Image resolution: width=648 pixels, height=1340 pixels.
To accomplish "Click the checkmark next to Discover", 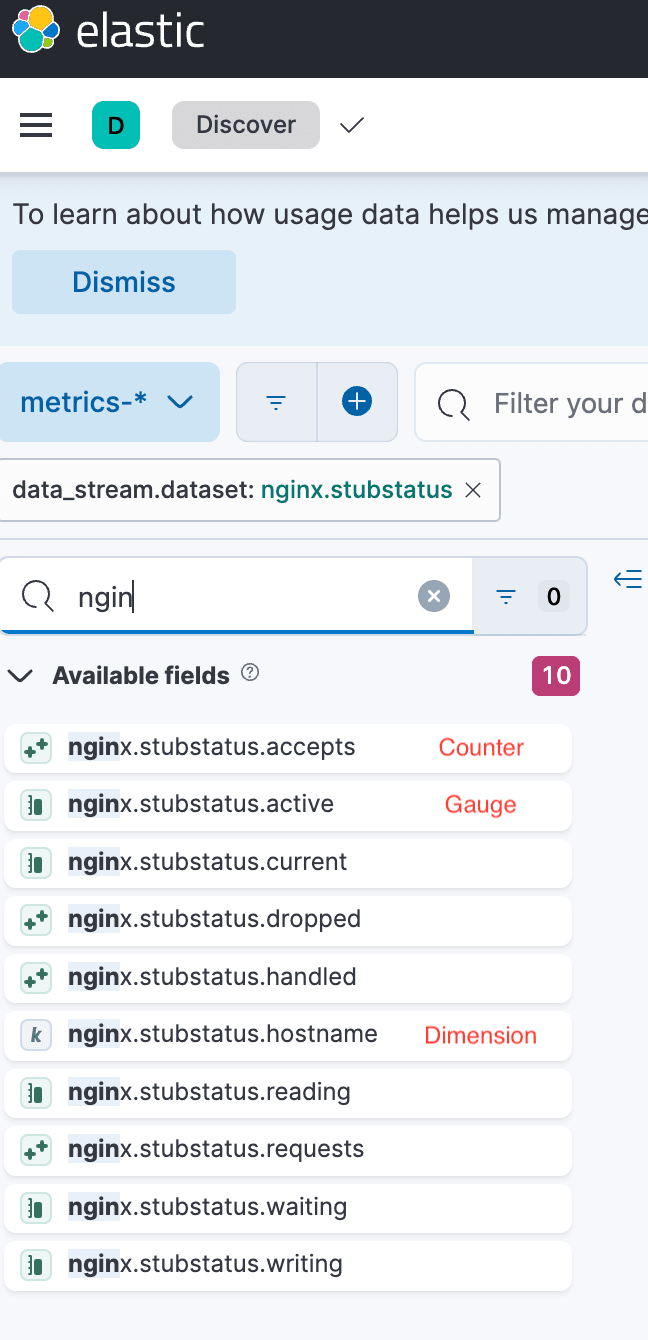I will point(352,126).
